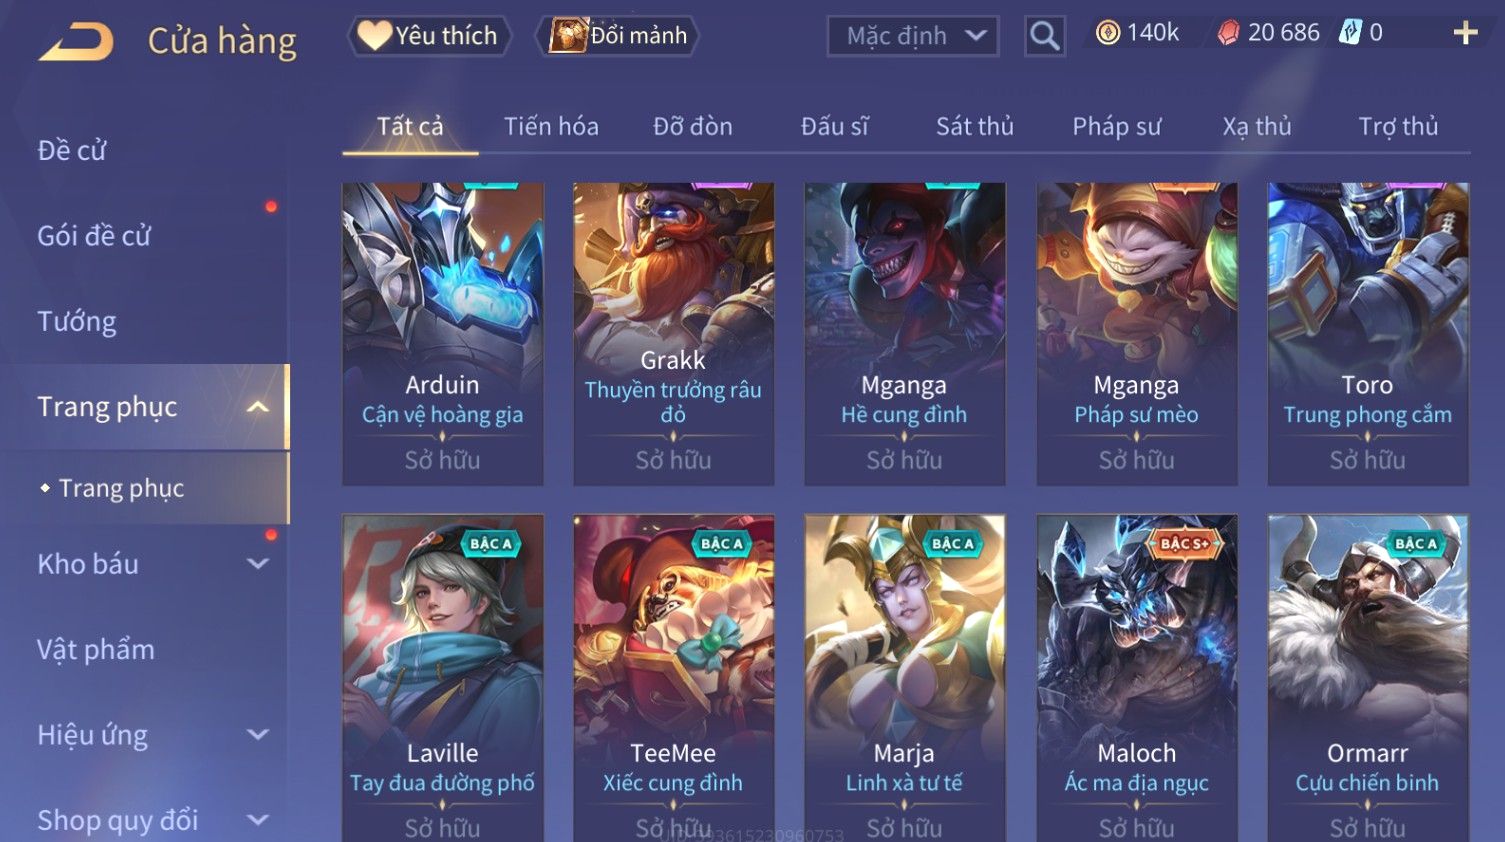Open the Maloch Ác ma địa ngục skin card
Viewport: 1505px width, 842px height.
pyautogui.click(x=1136, y=678)
